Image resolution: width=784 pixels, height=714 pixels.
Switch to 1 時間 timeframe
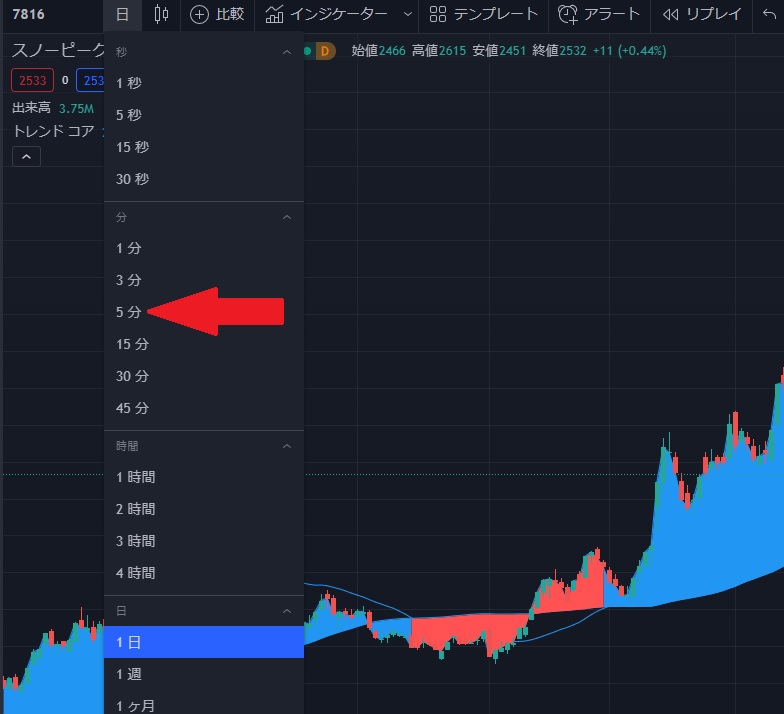204,477
